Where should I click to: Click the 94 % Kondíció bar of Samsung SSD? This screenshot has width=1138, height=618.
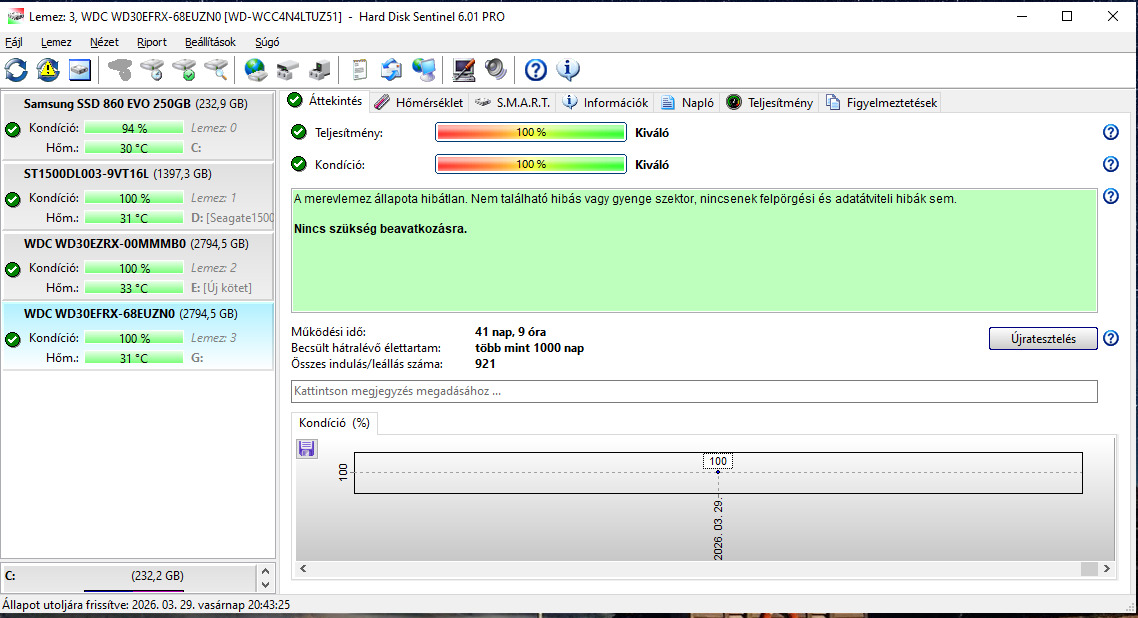134,128
